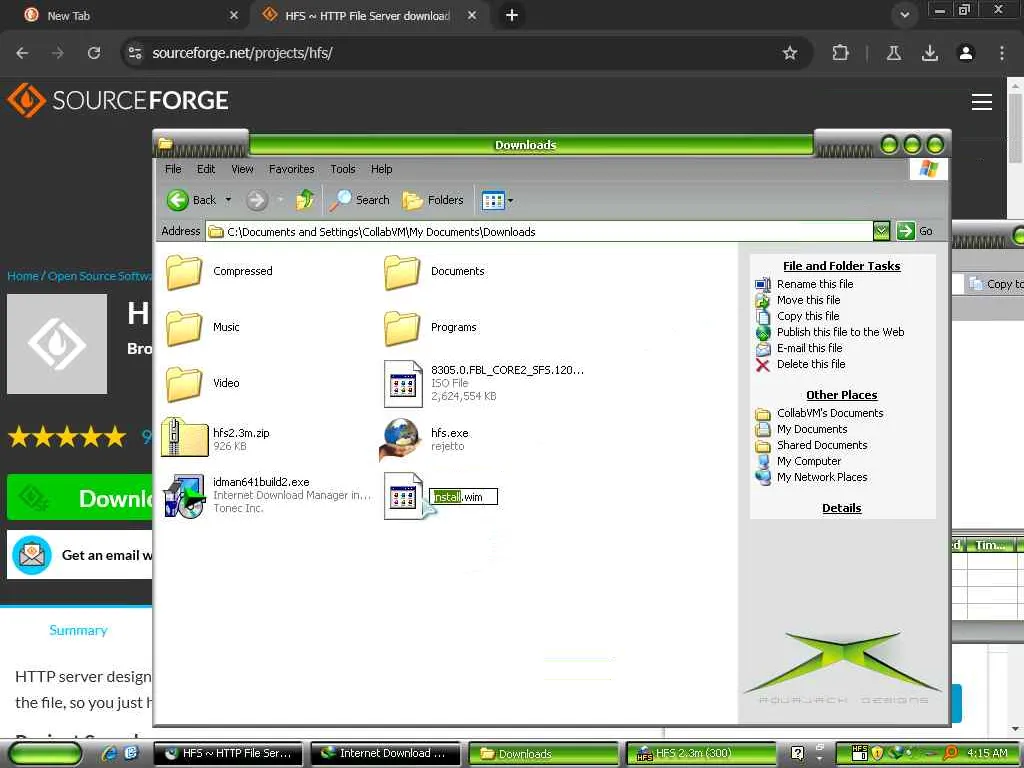Open Internet Download Manager taskbar button

(387, 753)
